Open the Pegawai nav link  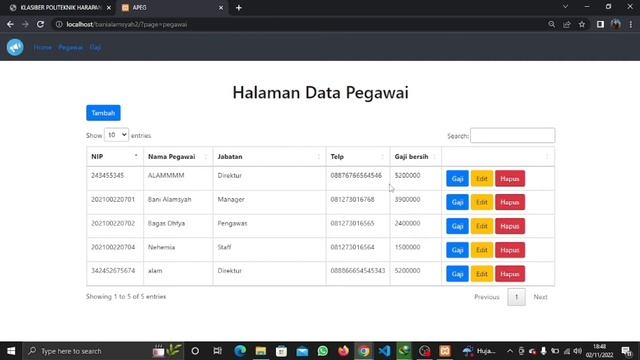(70, 47)
